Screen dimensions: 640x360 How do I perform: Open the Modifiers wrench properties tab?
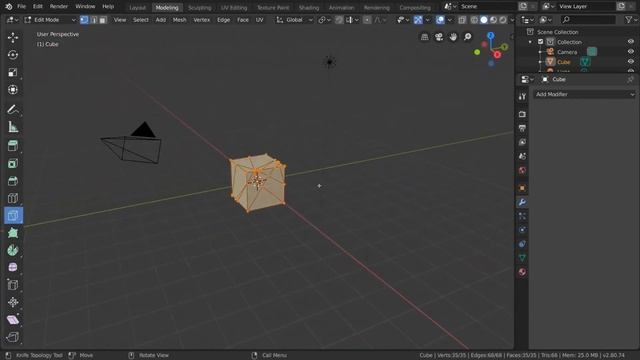point(522,202)
